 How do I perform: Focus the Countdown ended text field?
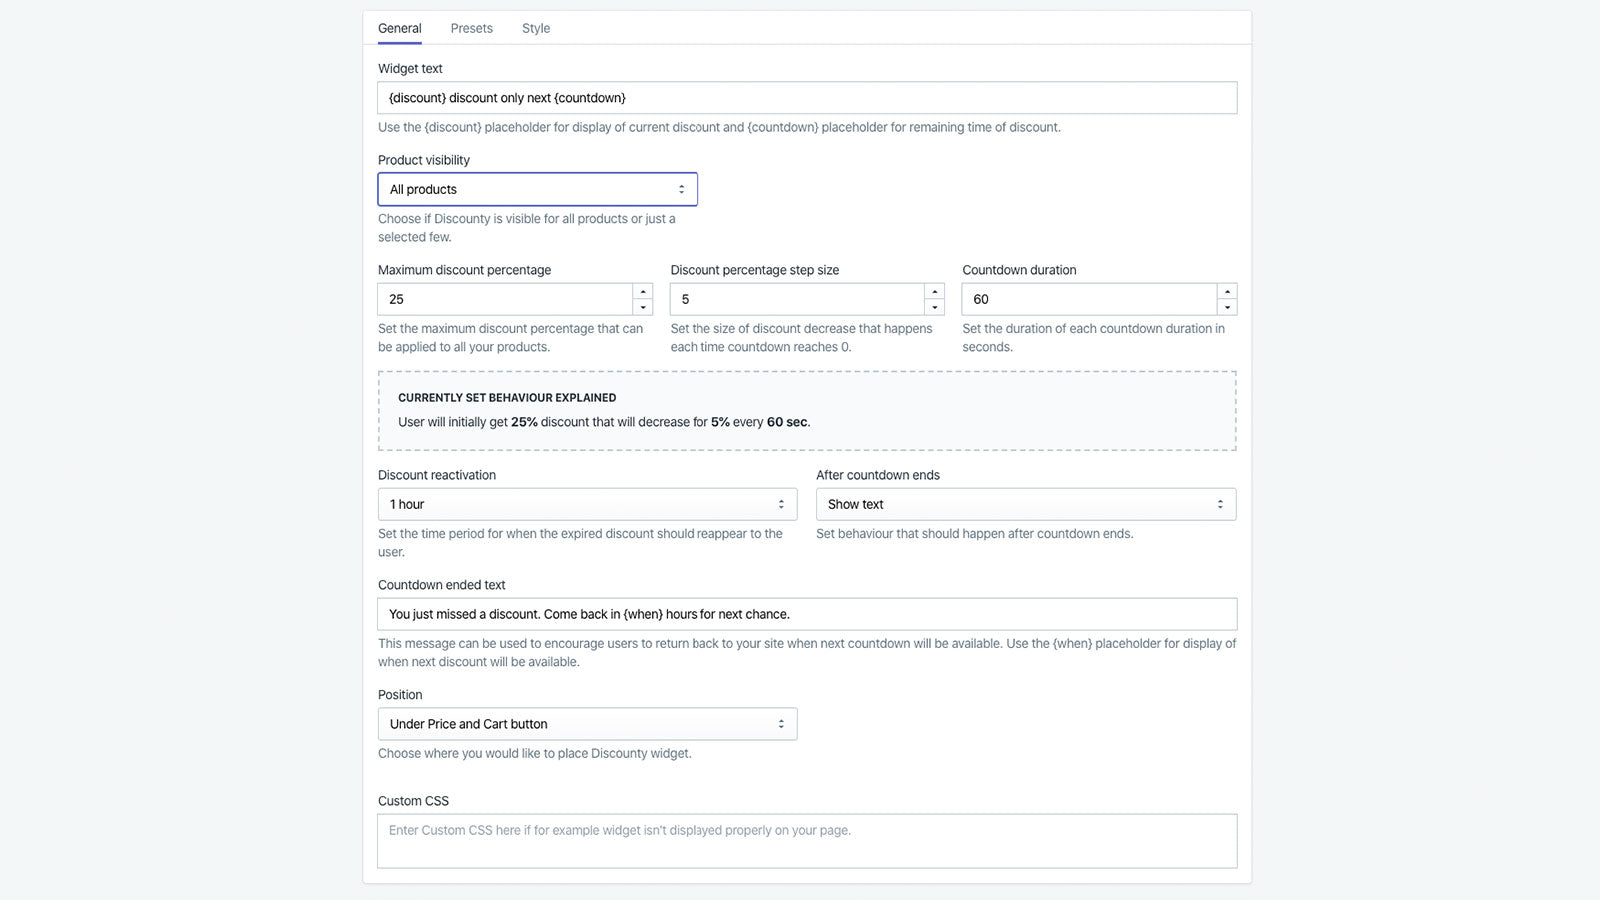pyautogui.click(x=806, y=614)
